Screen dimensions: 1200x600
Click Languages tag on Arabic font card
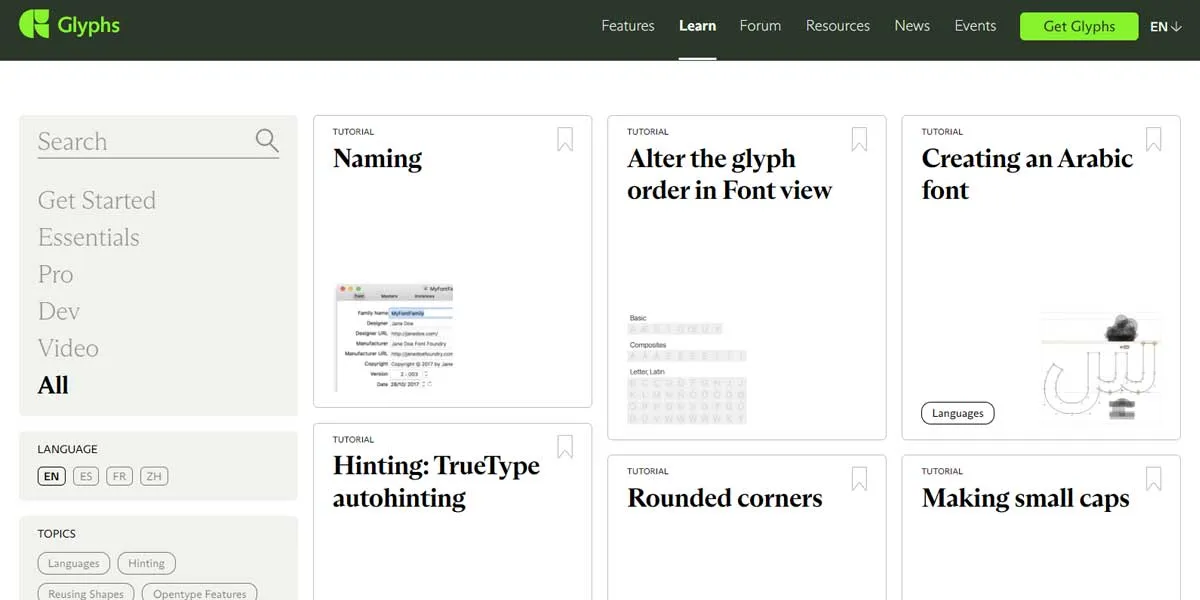958,413
